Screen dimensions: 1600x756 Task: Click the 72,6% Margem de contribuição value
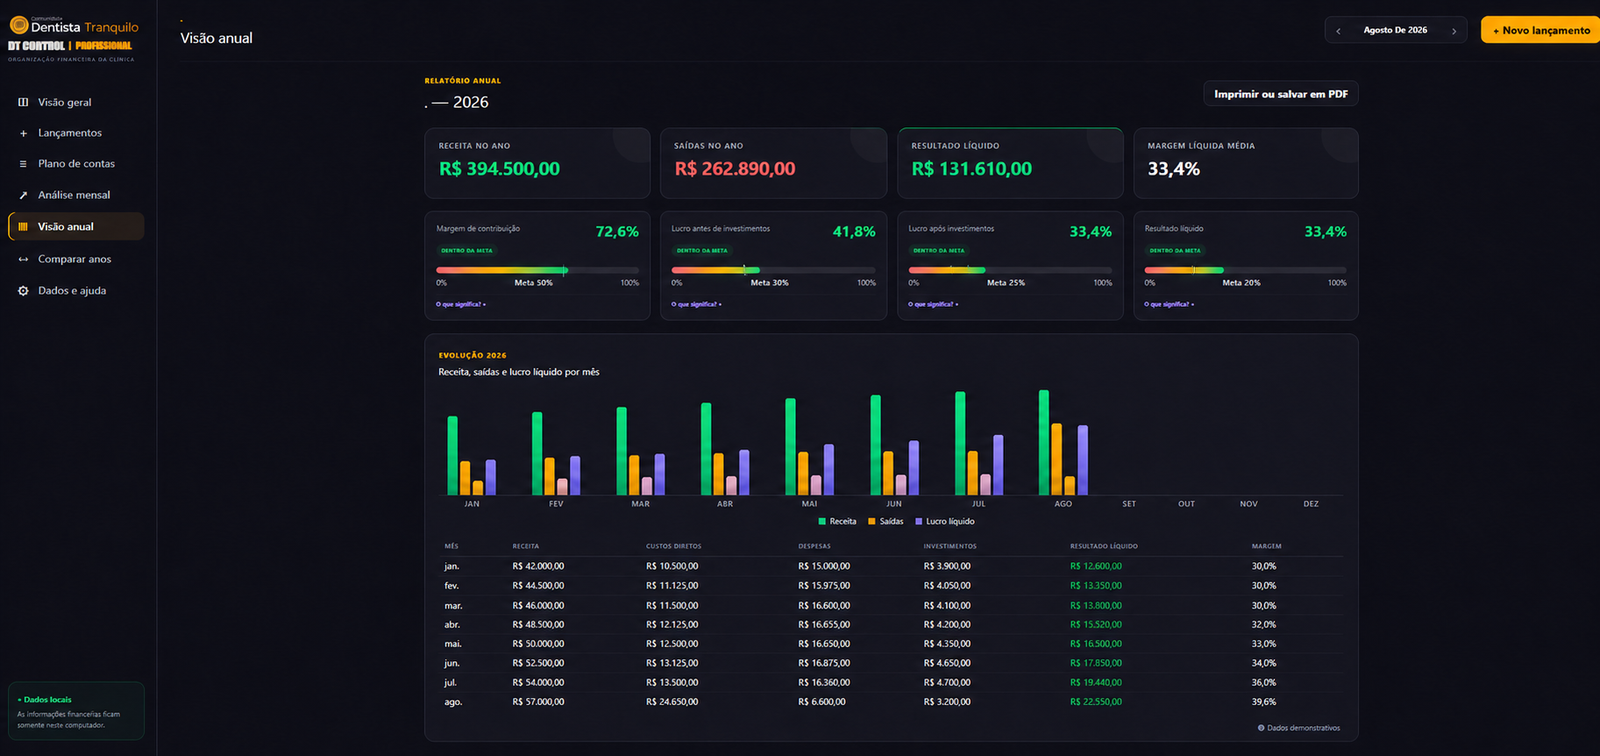click(617, 232)
